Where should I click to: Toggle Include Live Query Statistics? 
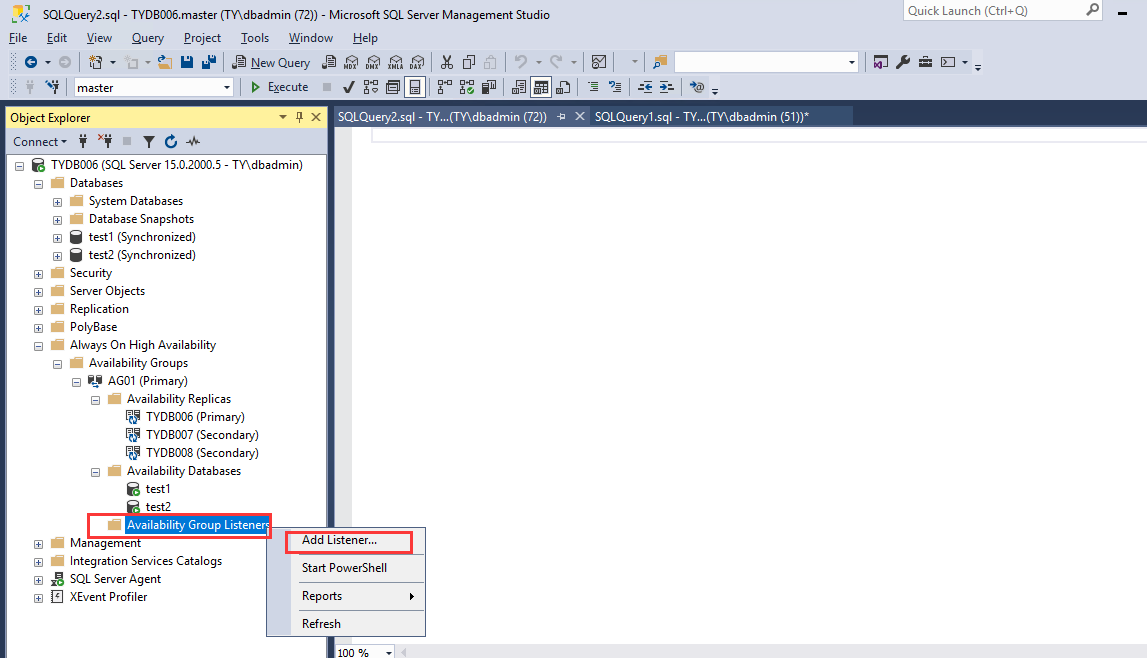click(x=467, y=88)
